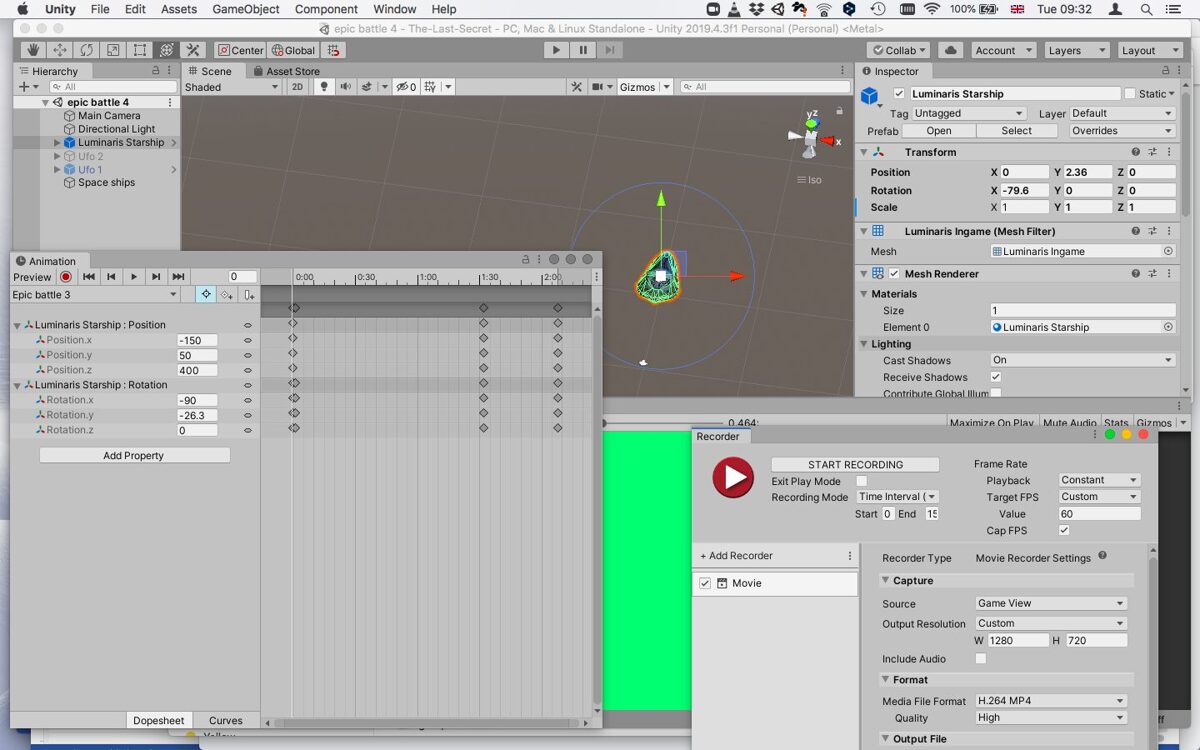The width and height of the screenshot is (1200, 750).
Task: Go to next keyframe
Action: (x=155, y=277)
